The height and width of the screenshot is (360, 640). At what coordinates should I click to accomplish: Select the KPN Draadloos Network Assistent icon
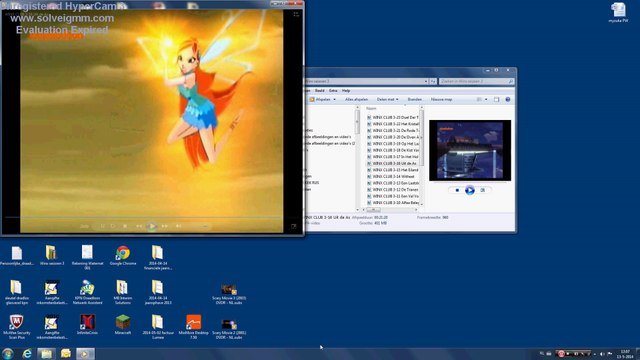pyautogui.click(x=87, y=292)
